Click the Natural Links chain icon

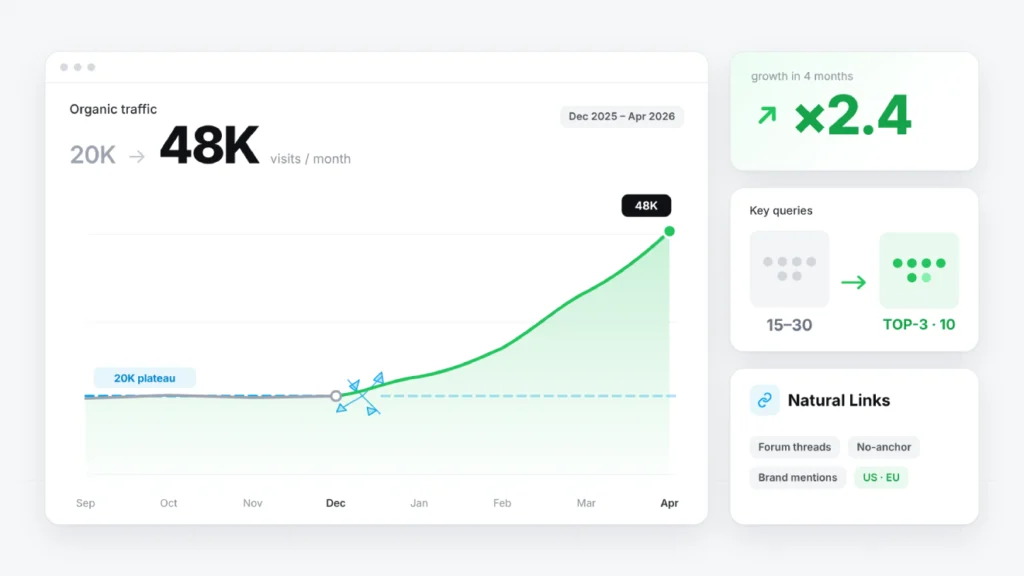click(764, 400)
